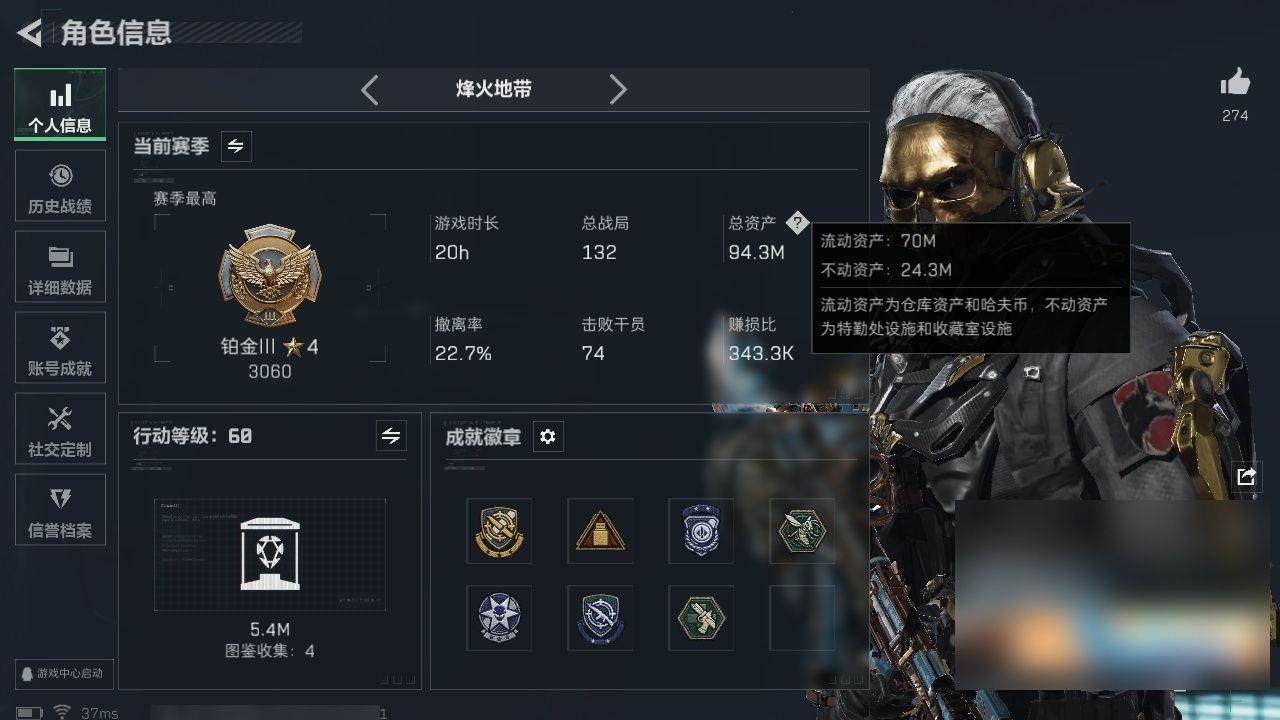The width and height of the screenshot is (1280, 720).
Task: Open the 社交定制 section
Action: click(x=60, y=429)
